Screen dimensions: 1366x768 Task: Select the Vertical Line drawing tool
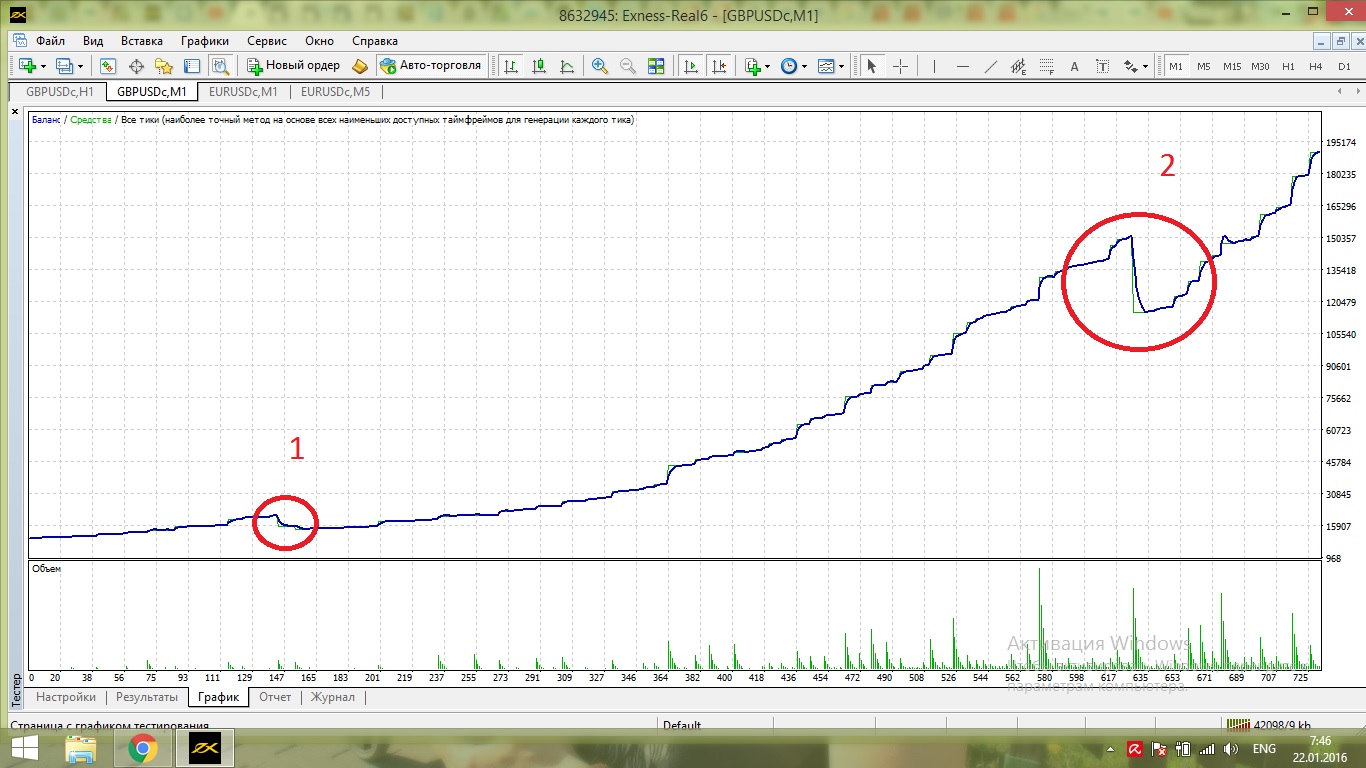pos(934,66)
